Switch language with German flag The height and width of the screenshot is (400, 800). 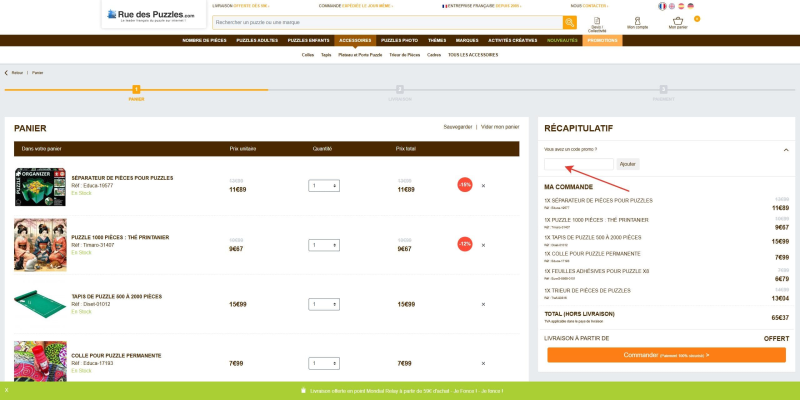(690, 6)
